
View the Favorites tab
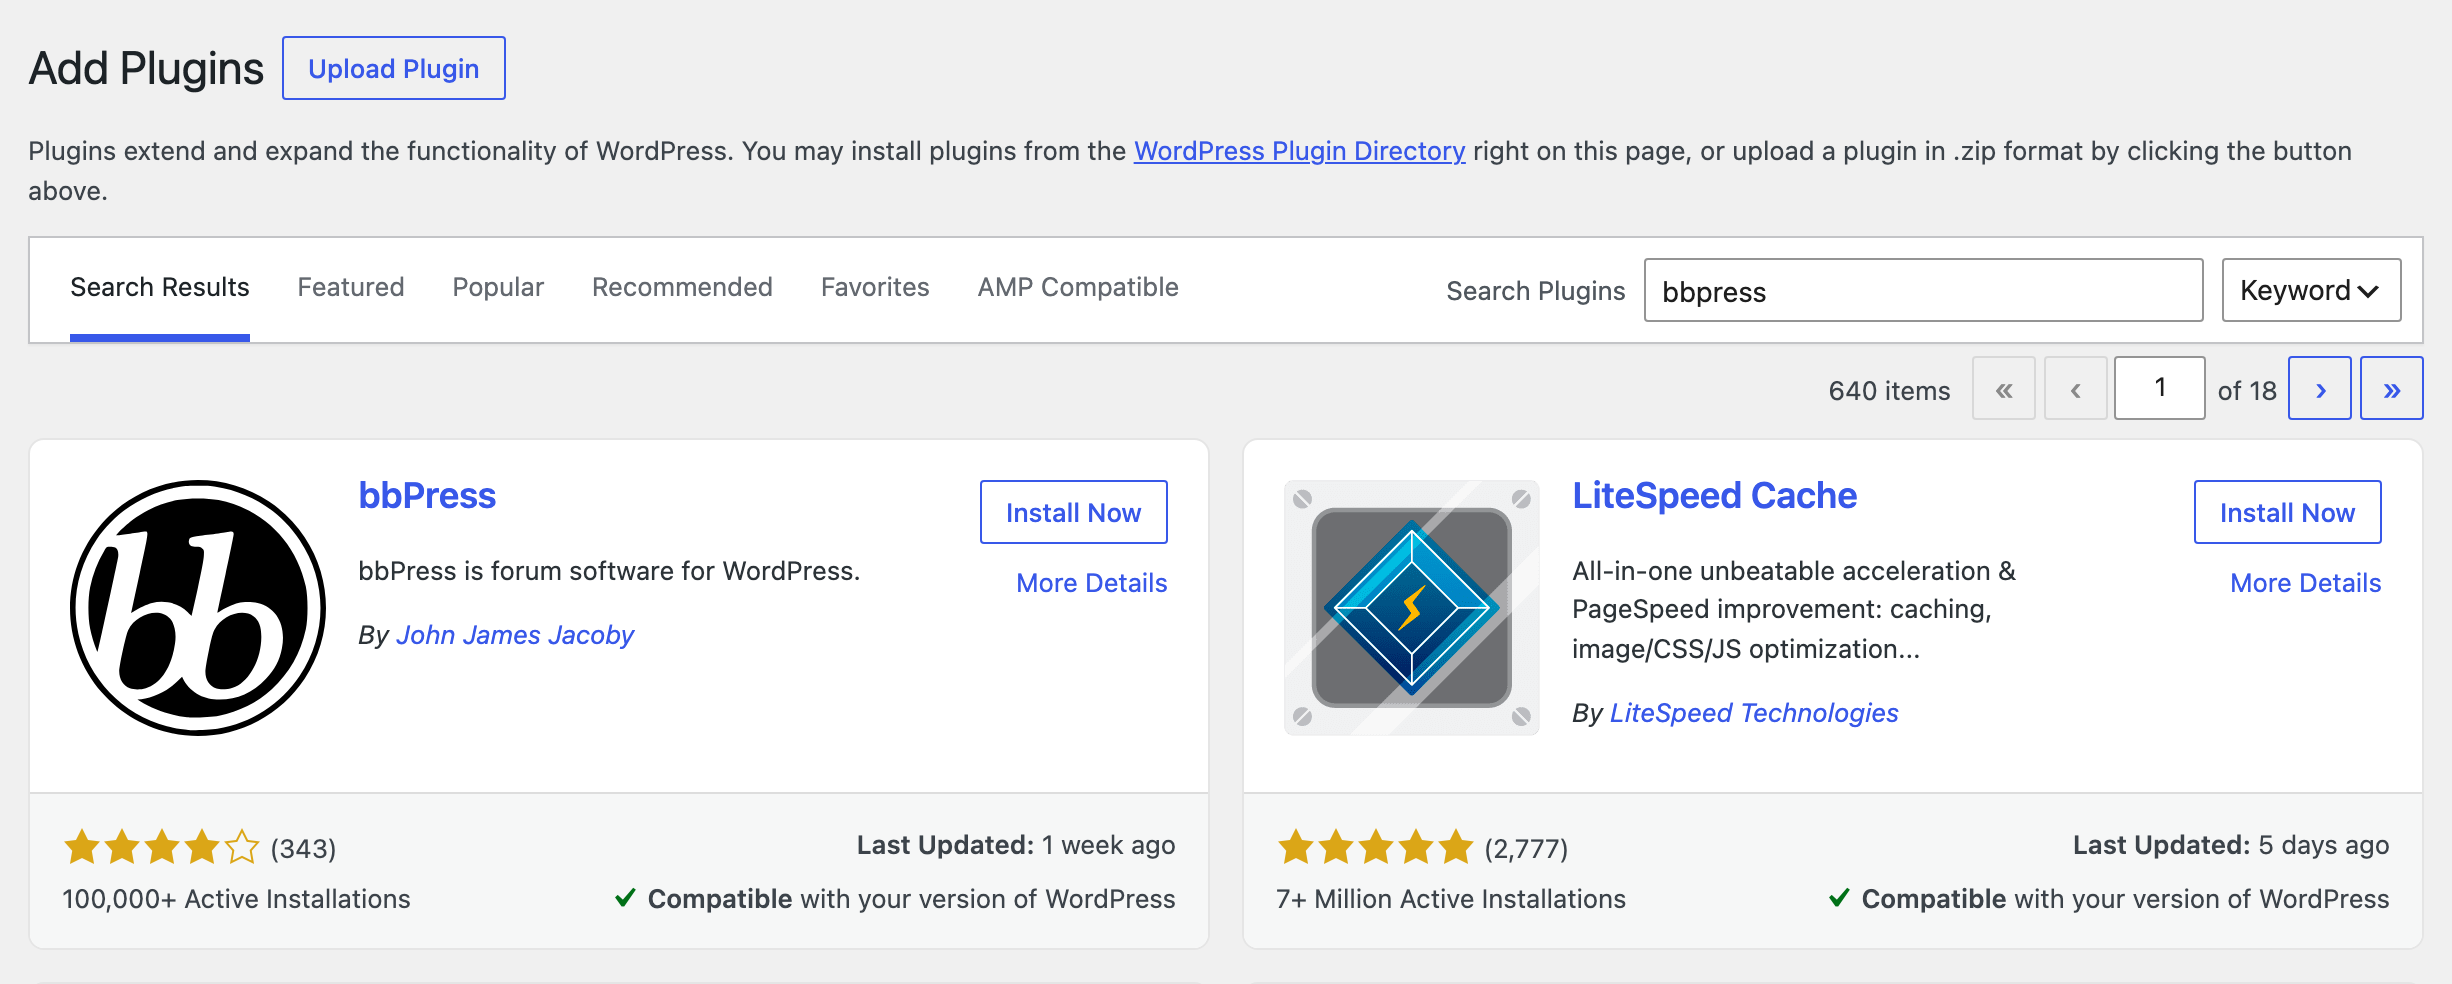(x=875, y=288)
